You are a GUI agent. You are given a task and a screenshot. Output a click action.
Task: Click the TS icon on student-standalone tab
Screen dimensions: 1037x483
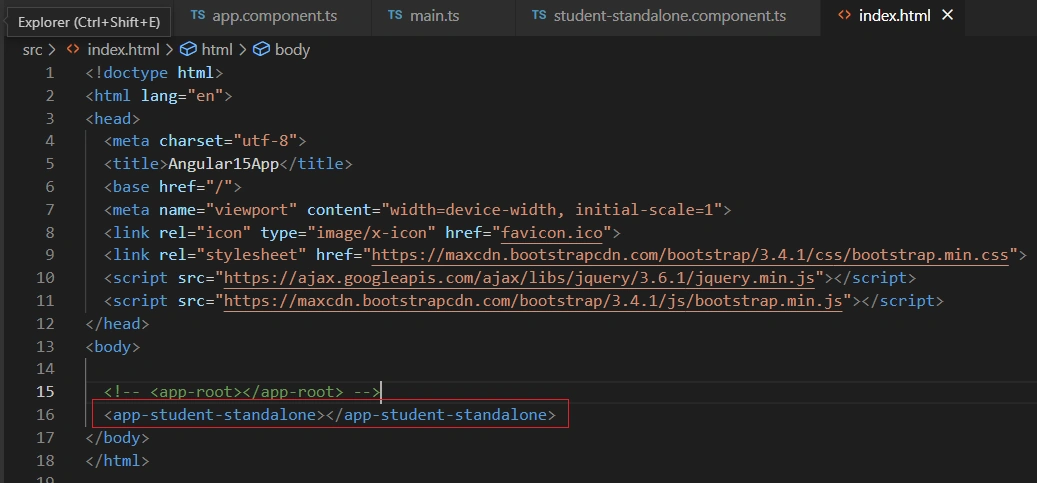coord(539,15)
